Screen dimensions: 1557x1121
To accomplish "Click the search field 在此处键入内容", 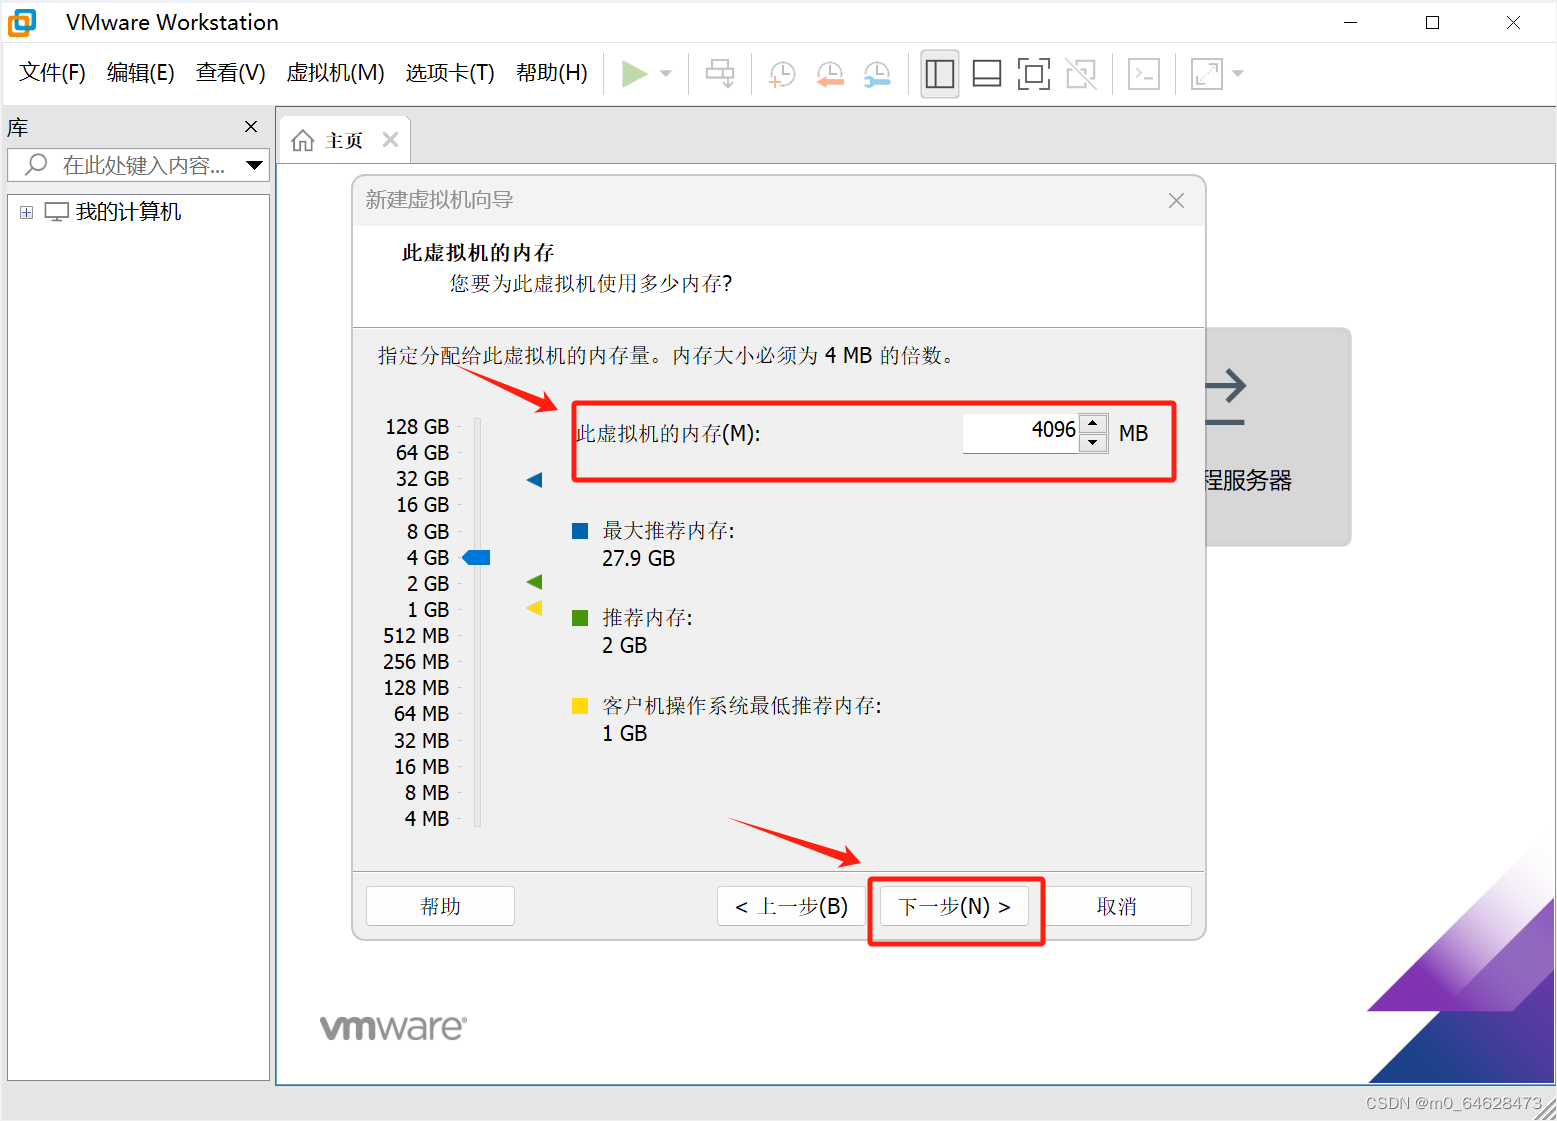I will (x=138, y=165).
